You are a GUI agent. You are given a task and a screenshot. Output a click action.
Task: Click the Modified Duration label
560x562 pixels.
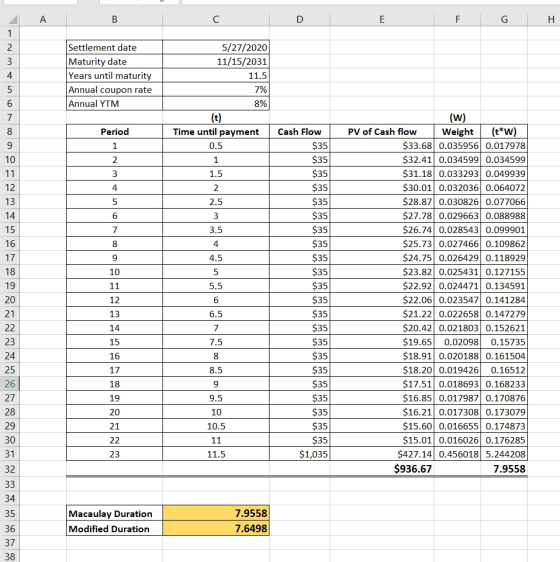pyautogui.click(x=114, y=528)
